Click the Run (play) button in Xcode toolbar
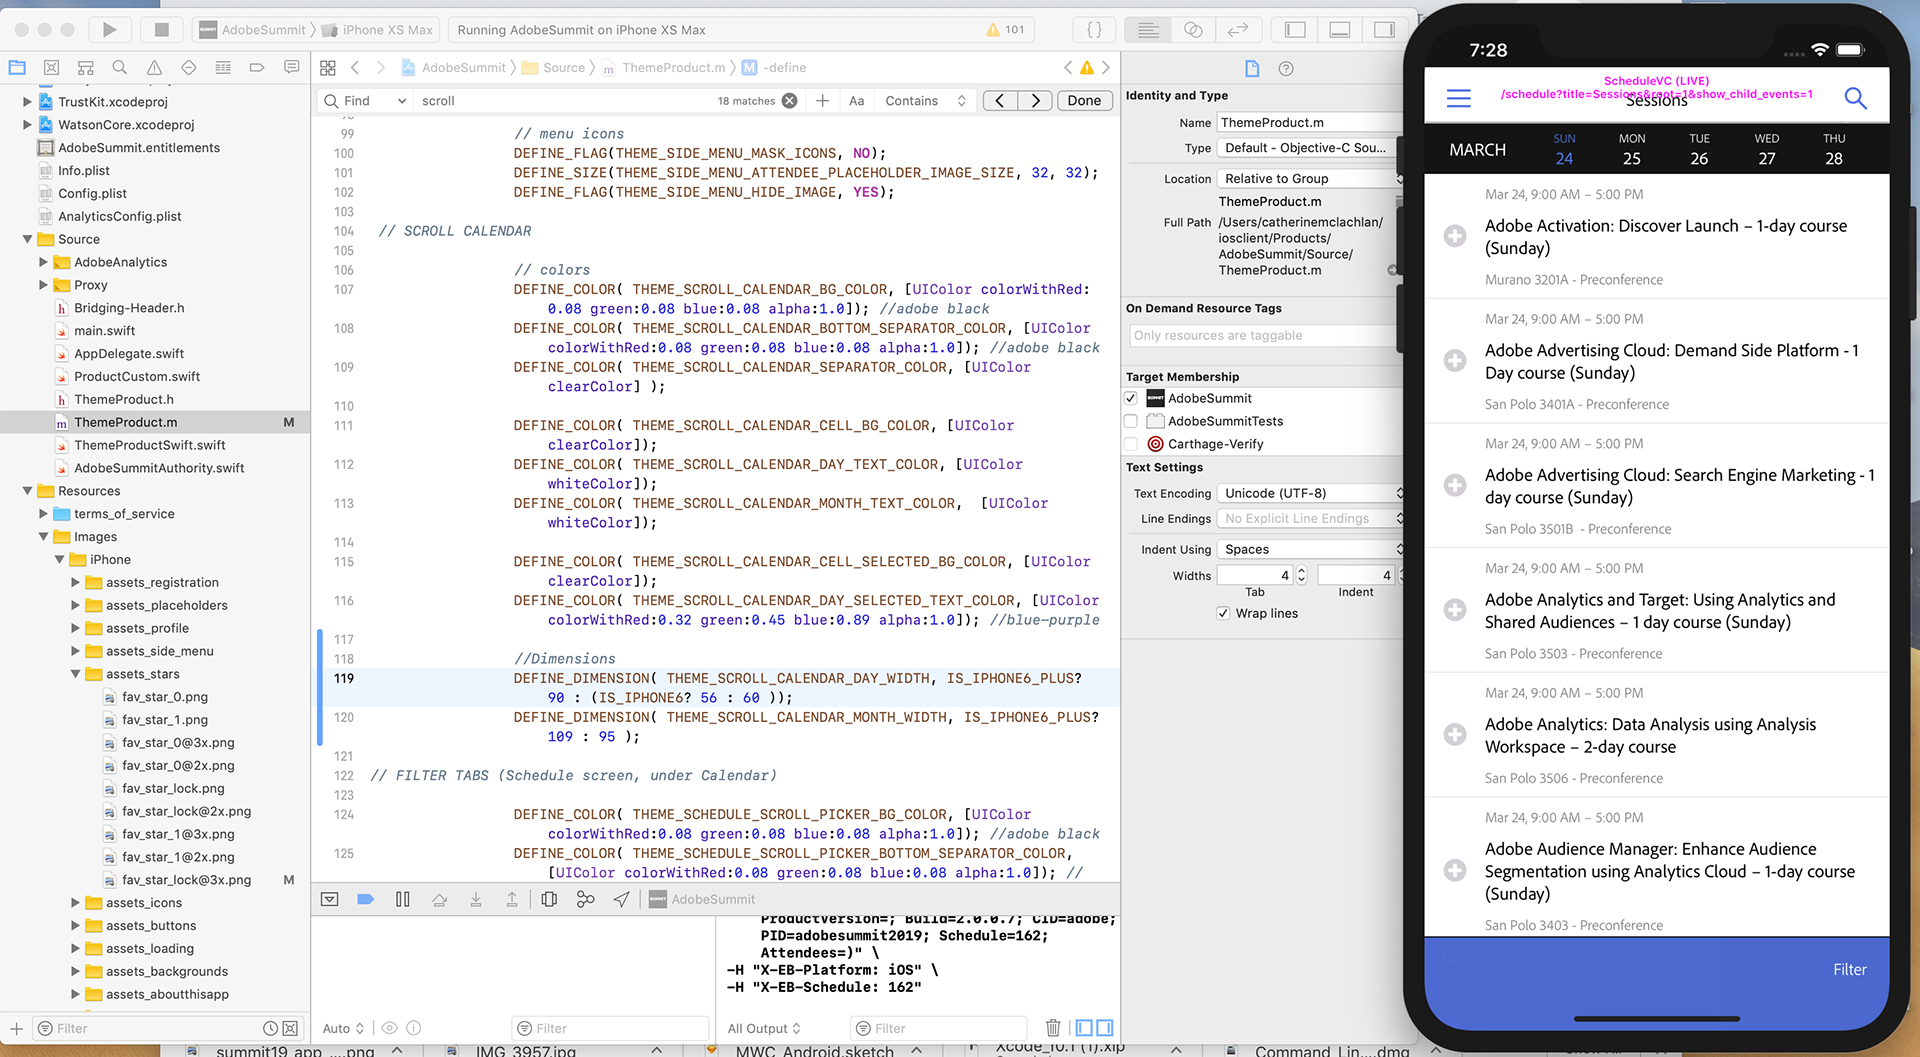Image resolution: width=1920 pixels, height=1057 pixels. click(x=110, y=30)
